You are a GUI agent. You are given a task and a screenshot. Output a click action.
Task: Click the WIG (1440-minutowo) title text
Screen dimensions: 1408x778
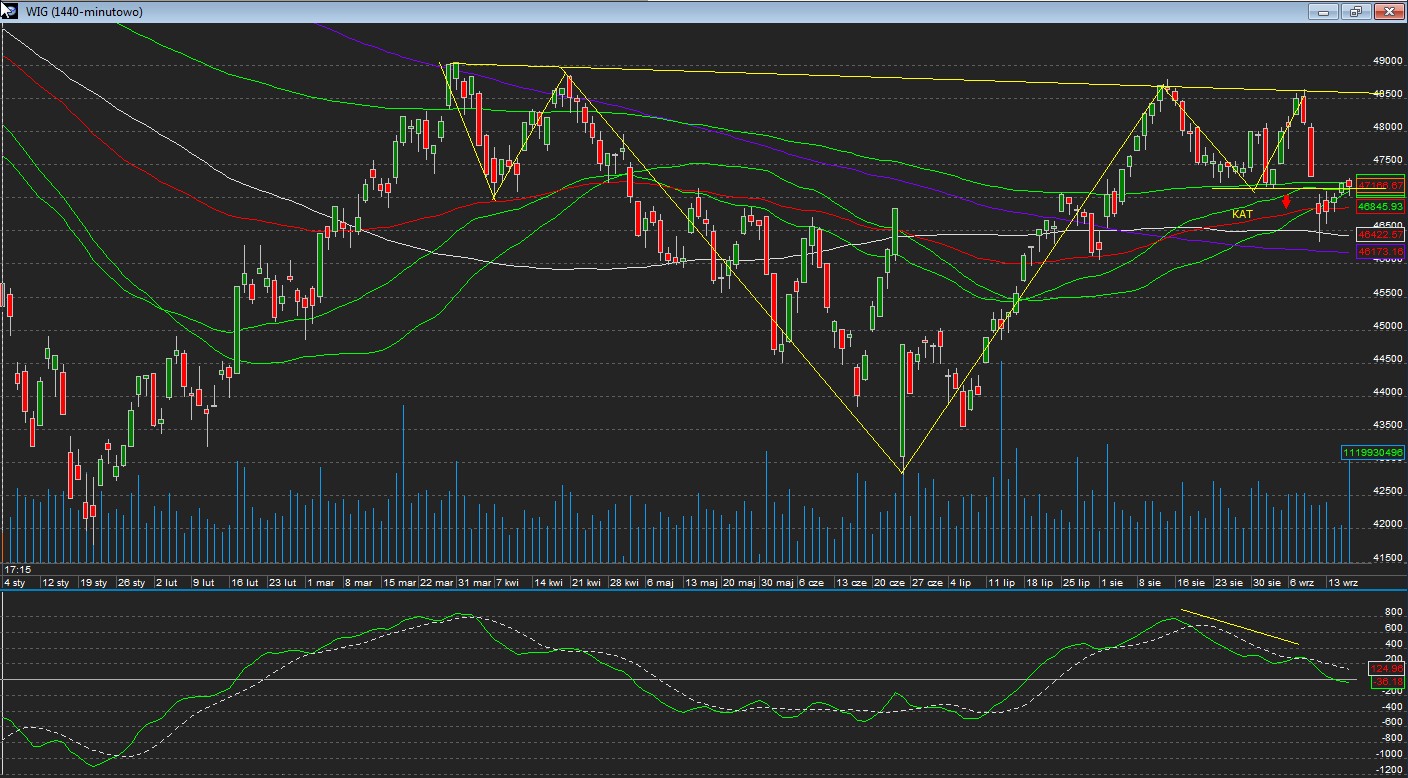pos(83,12)
